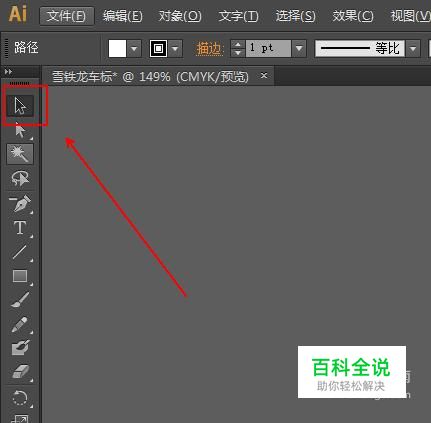Activate the Magic Wand tool
Viewport: 431px width, 423px height.
coord(20,154)
